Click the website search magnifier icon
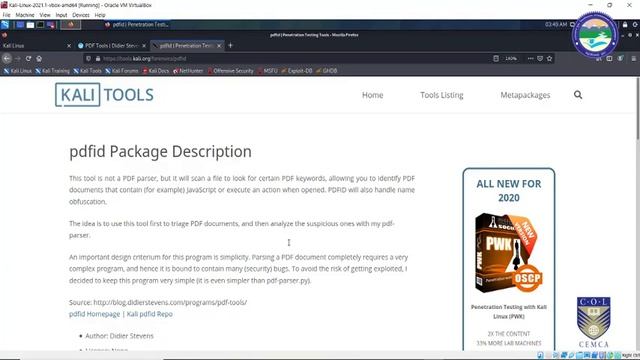 [x=578, y=95]
